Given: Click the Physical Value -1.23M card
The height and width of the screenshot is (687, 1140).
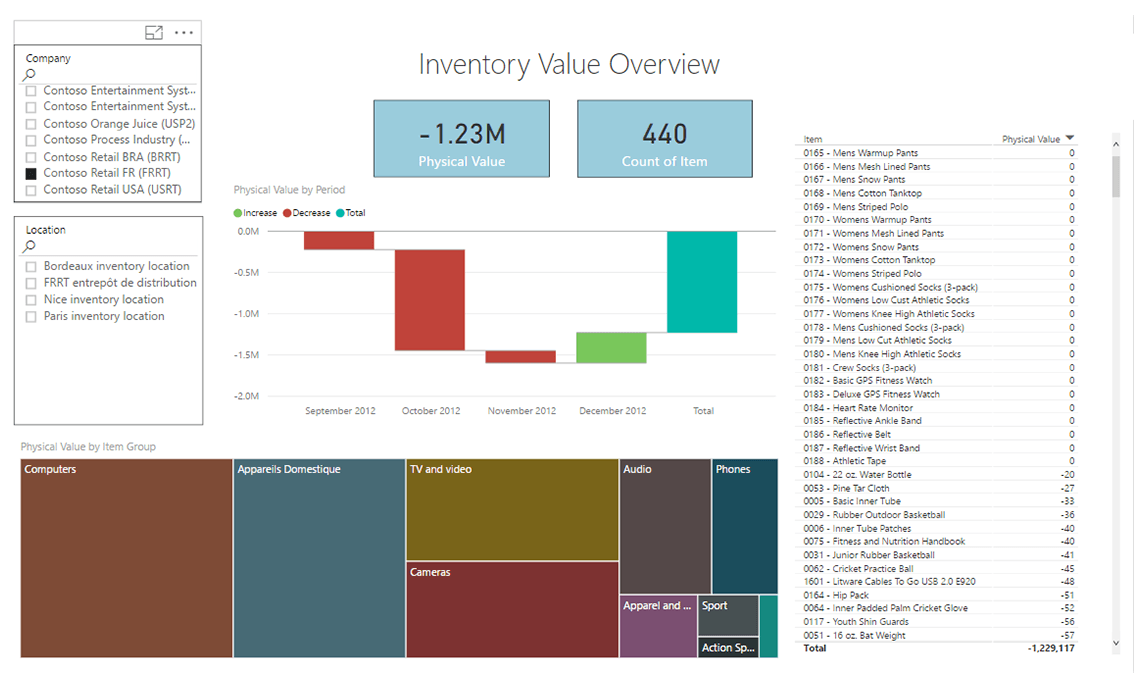Looking at the screenshot, I should tap(462, 139).
